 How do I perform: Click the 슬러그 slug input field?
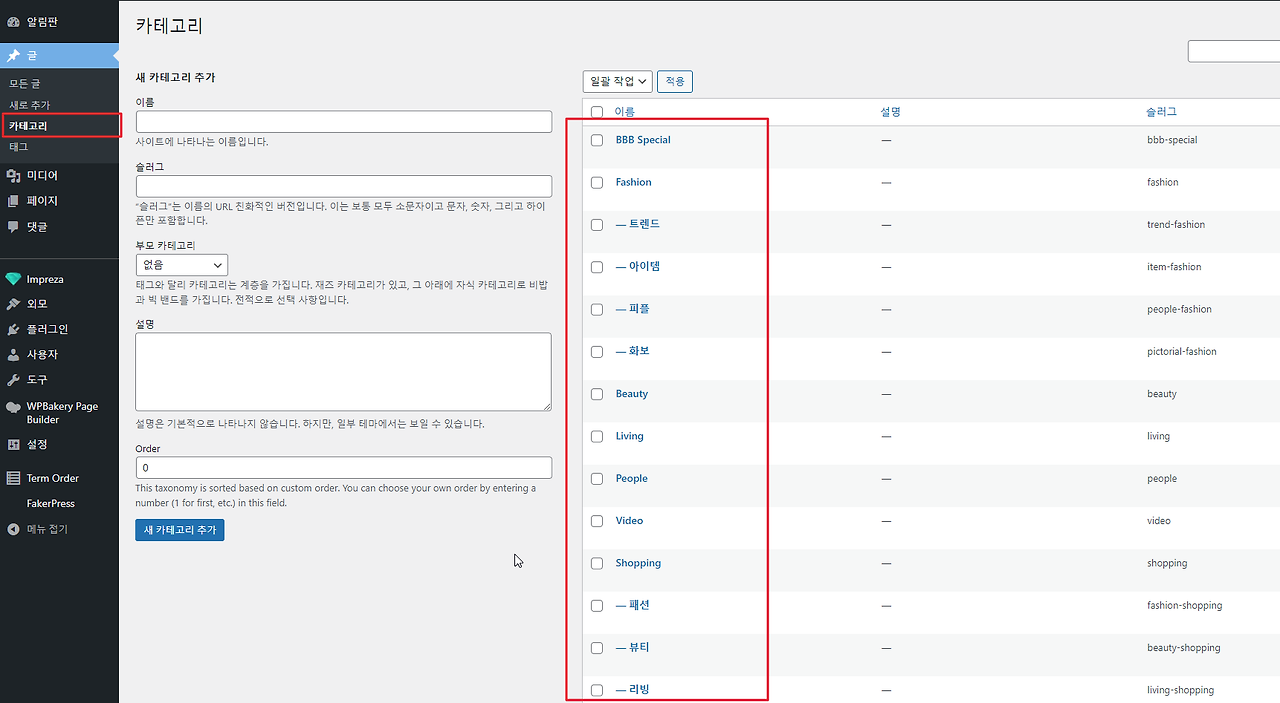[344, 186]
